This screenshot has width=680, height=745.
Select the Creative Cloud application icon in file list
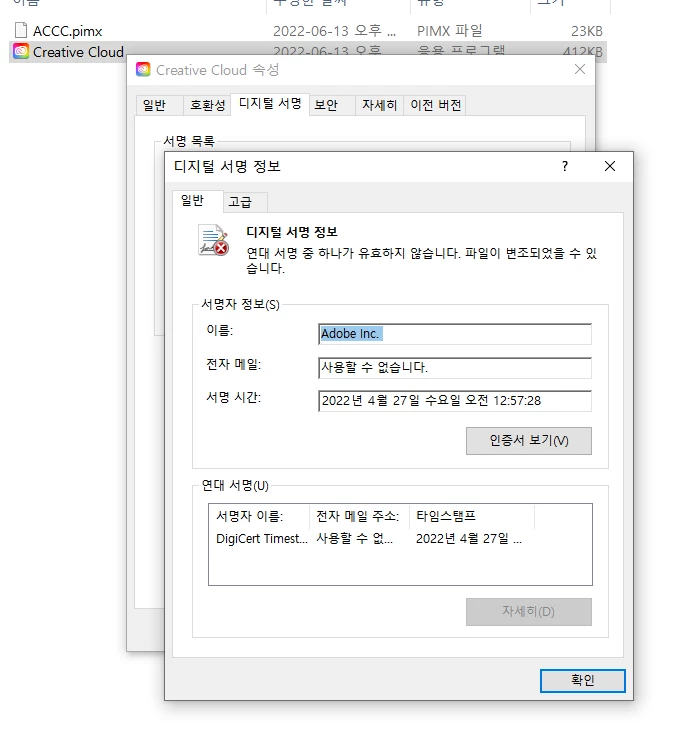[21, 51]
